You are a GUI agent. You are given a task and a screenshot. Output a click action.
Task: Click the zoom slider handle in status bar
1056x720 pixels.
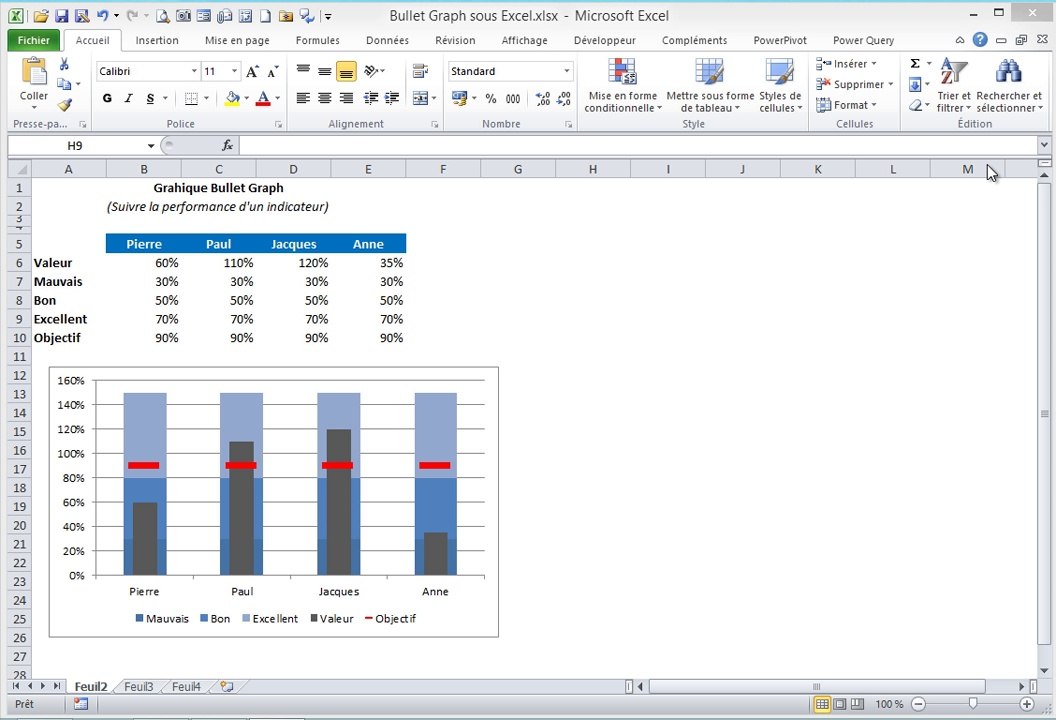pos(972,704)
